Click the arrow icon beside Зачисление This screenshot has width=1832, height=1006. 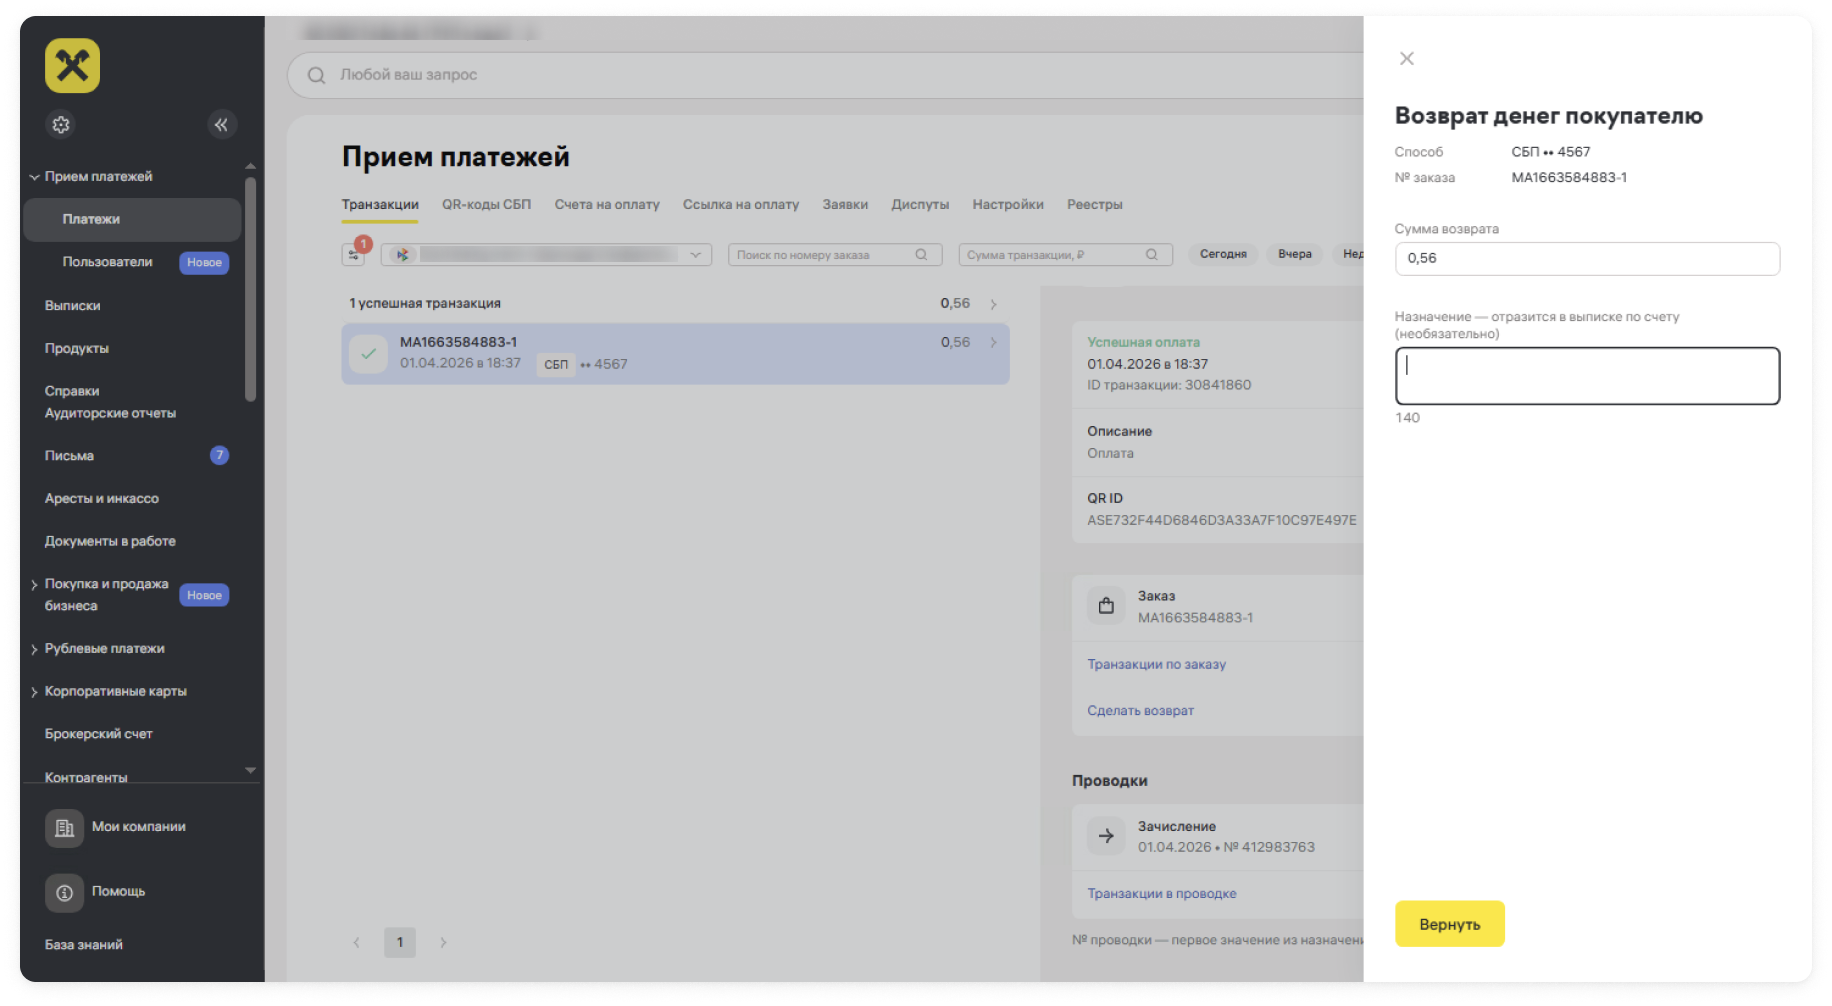point(1106,836)
